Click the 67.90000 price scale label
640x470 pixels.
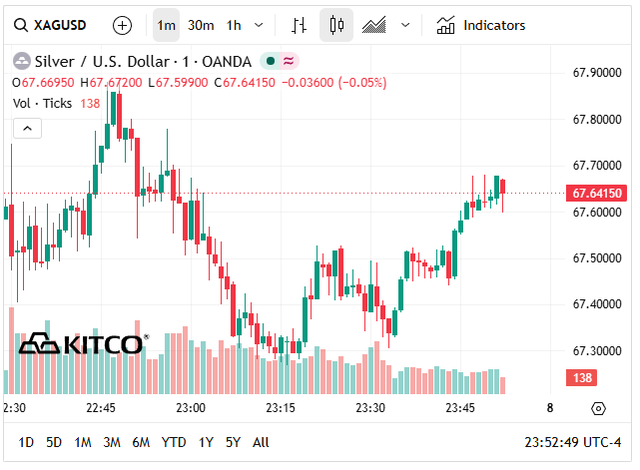(x=597, y=73)
